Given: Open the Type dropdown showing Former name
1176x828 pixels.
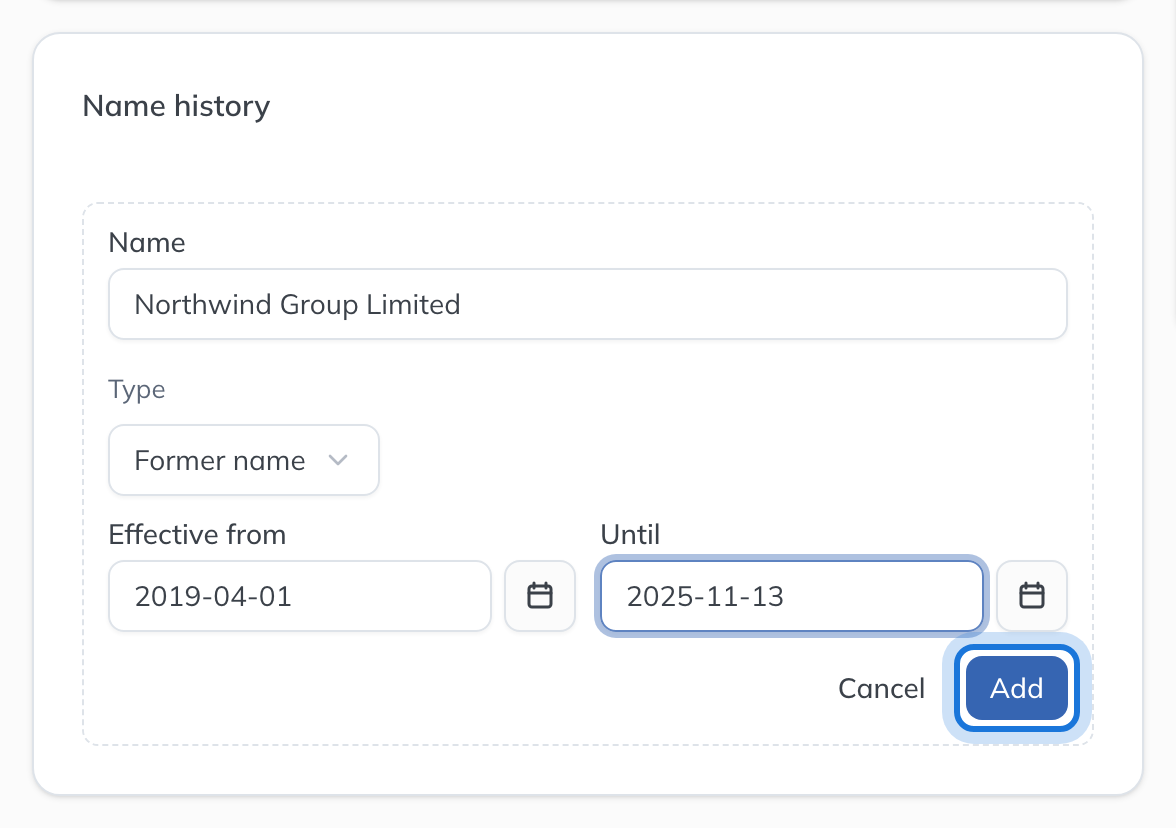Looking at the screenshot, I should pyautogui.click(x=244, y=460).
